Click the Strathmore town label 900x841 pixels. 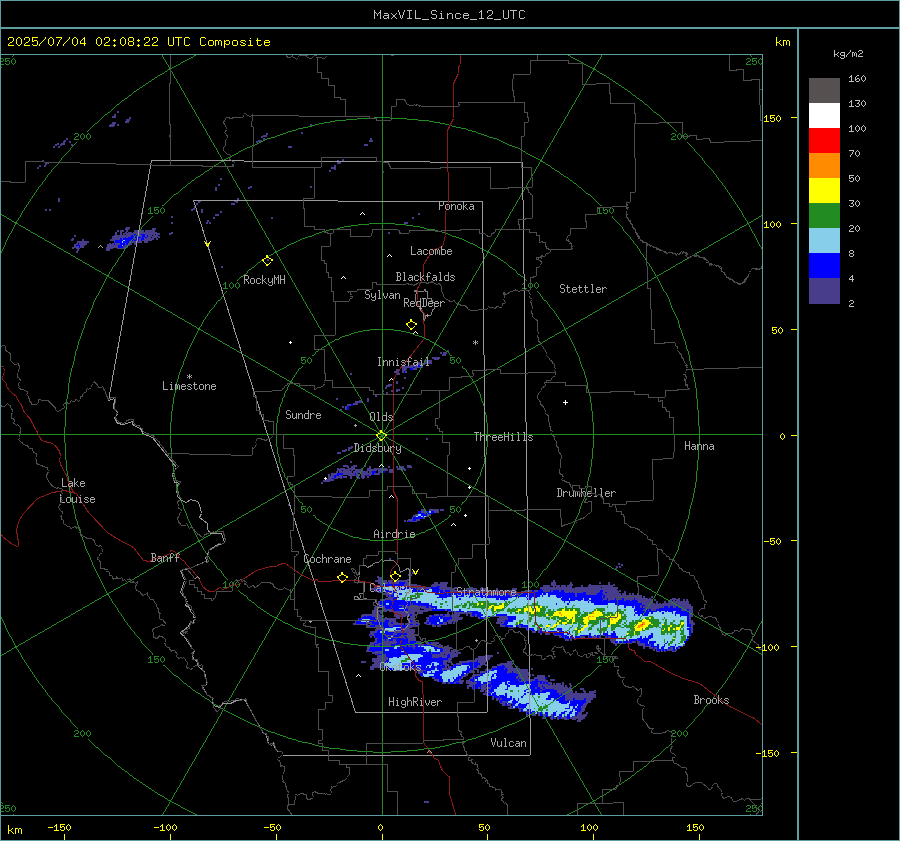point(486,591)
